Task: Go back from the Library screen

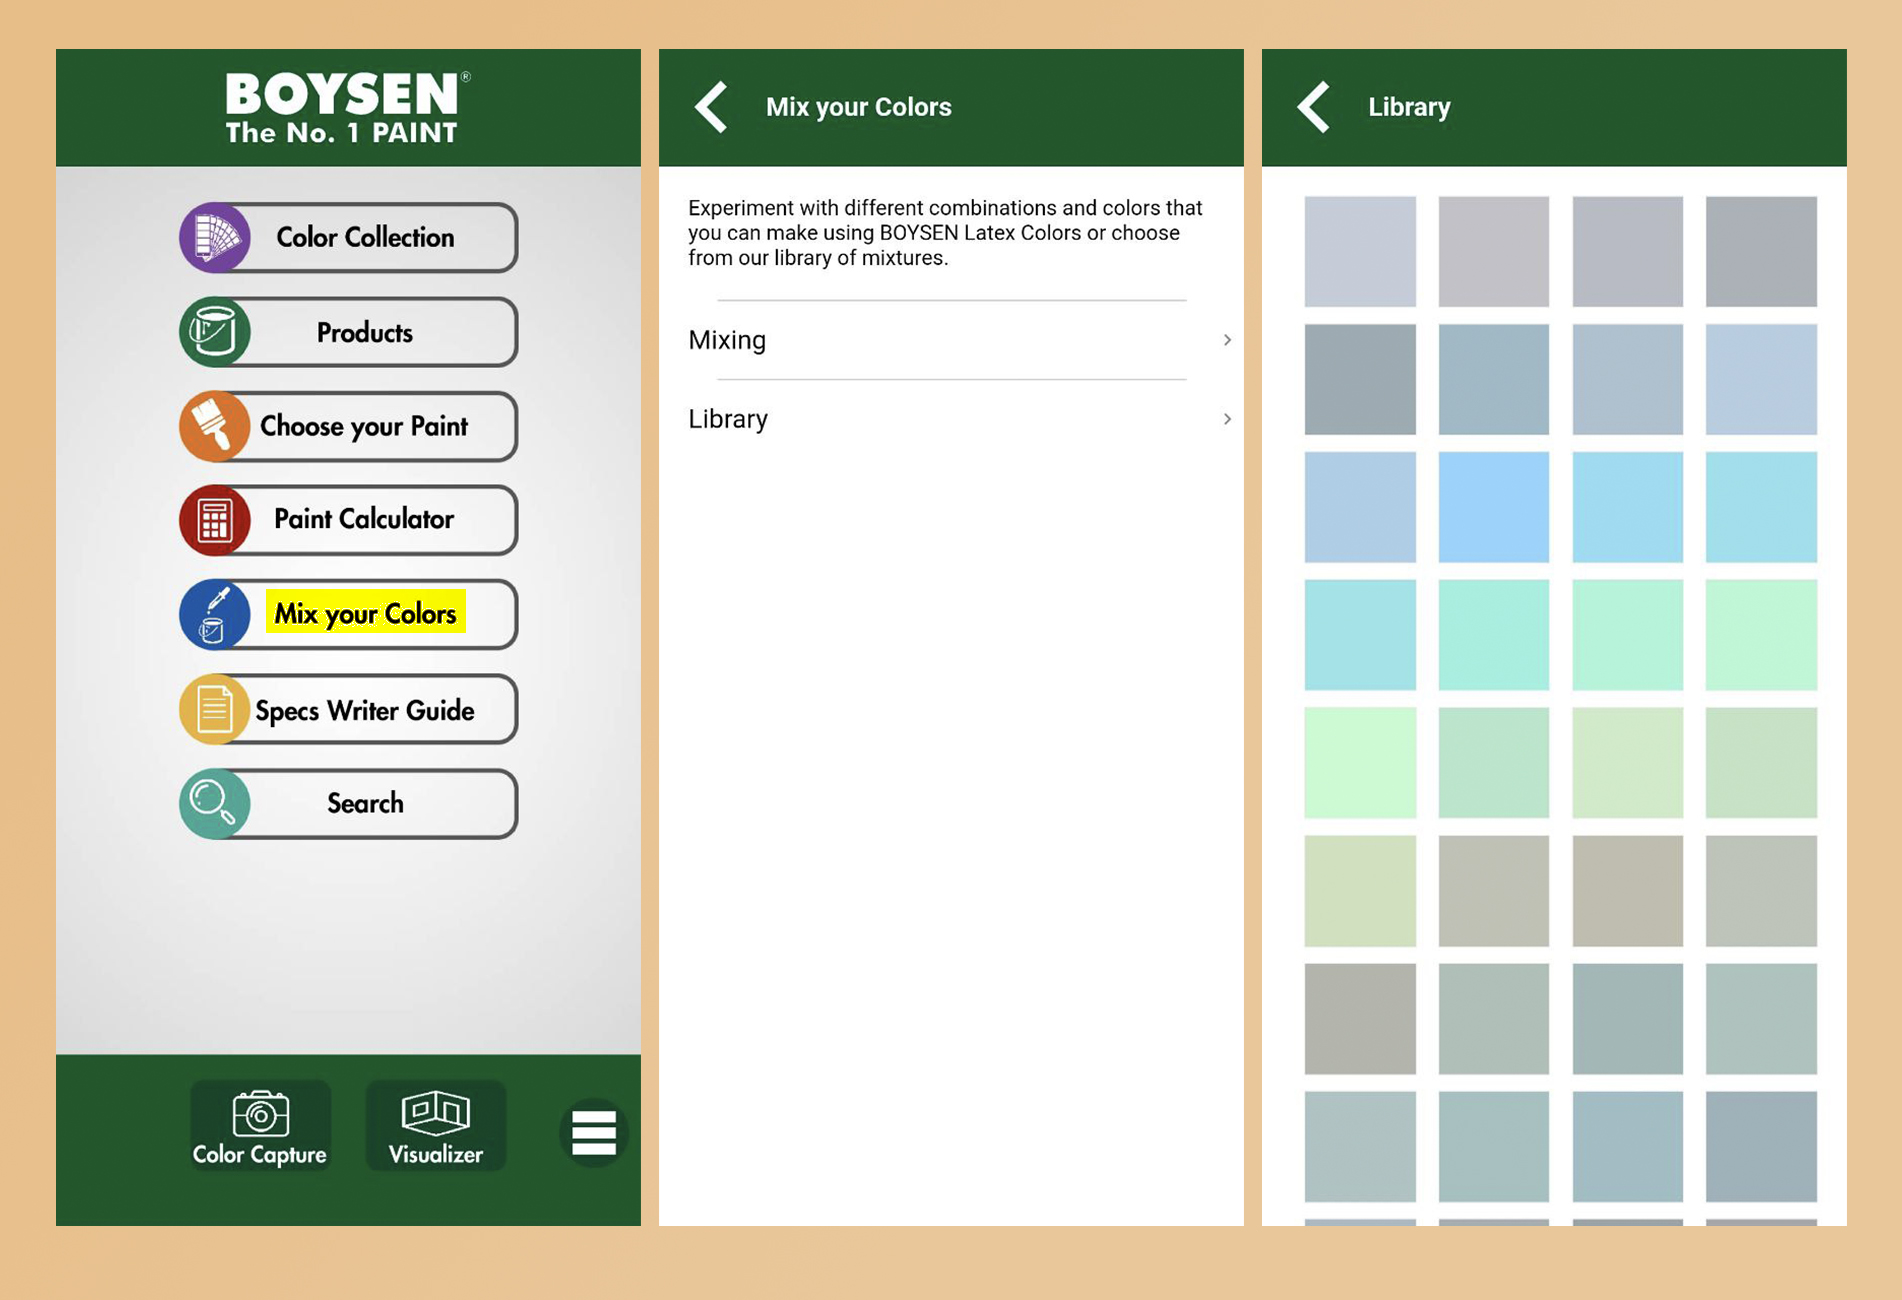Action: pyautogui.click(x=1314, y=107)
